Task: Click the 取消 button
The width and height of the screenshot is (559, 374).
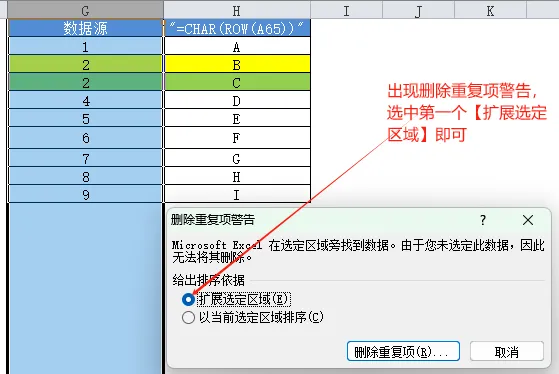Action: [507, 351]
